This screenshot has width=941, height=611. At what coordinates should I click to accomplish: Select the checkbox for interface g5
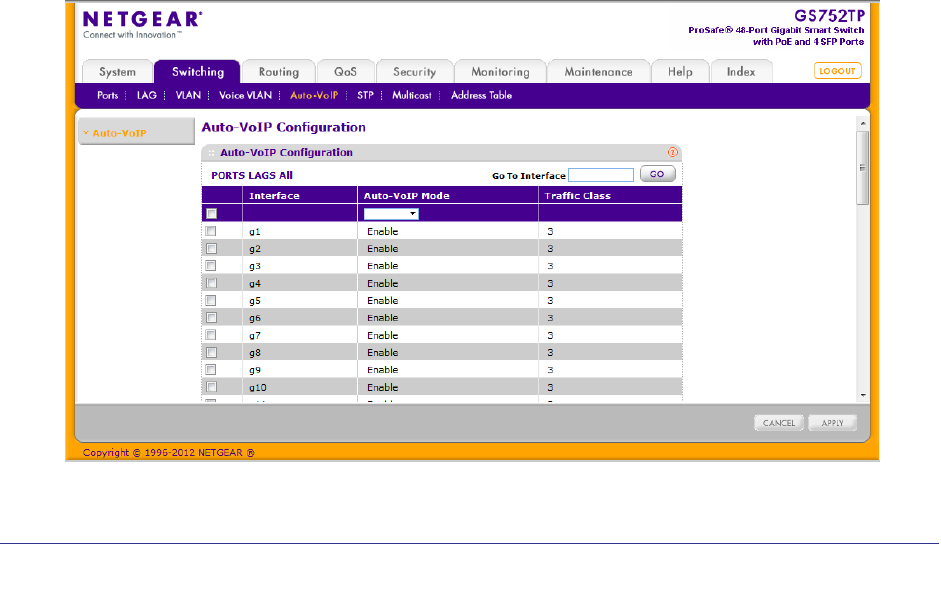[211, 300]
